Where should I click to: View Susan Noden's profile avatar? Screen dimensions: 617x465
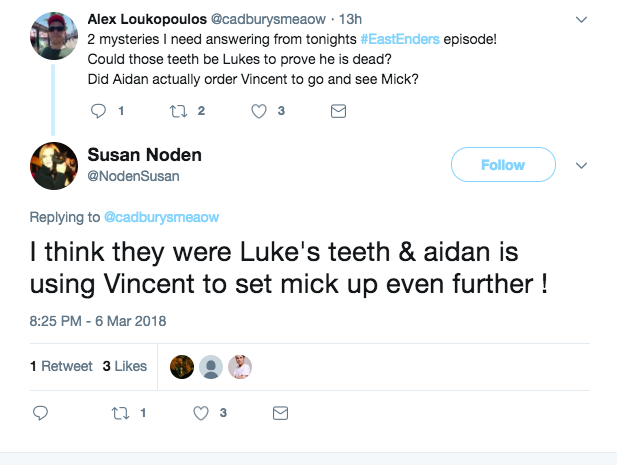click(56, 167)
